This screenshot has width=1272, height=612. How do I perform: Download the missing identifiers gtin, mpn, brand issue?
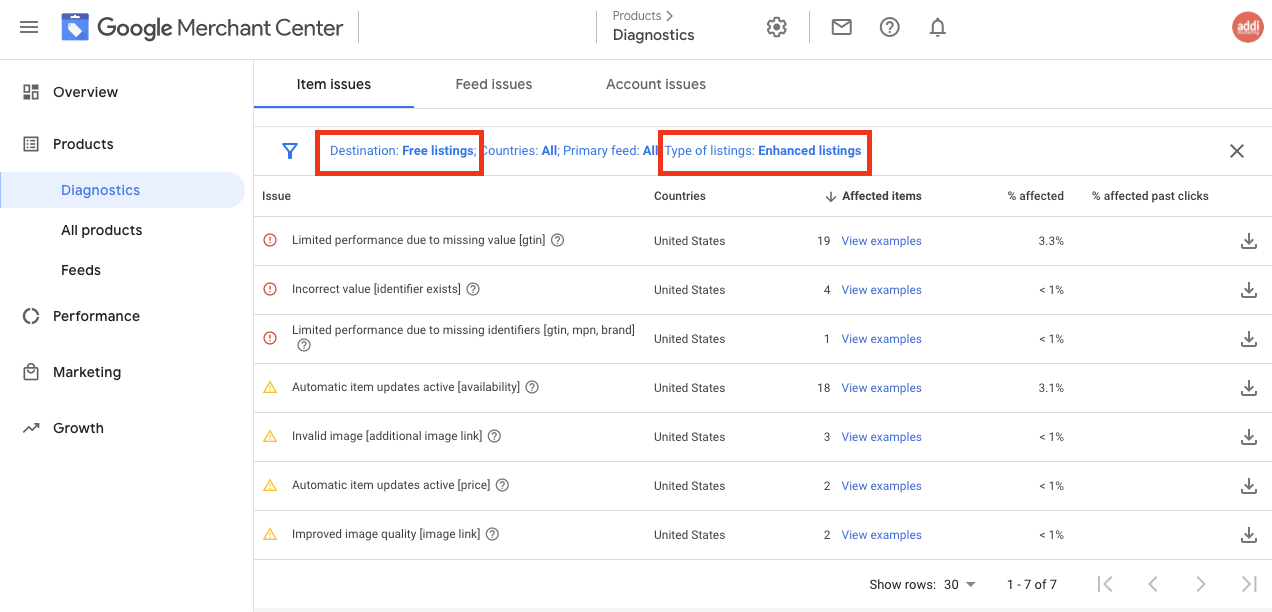tap(1248, 339)
